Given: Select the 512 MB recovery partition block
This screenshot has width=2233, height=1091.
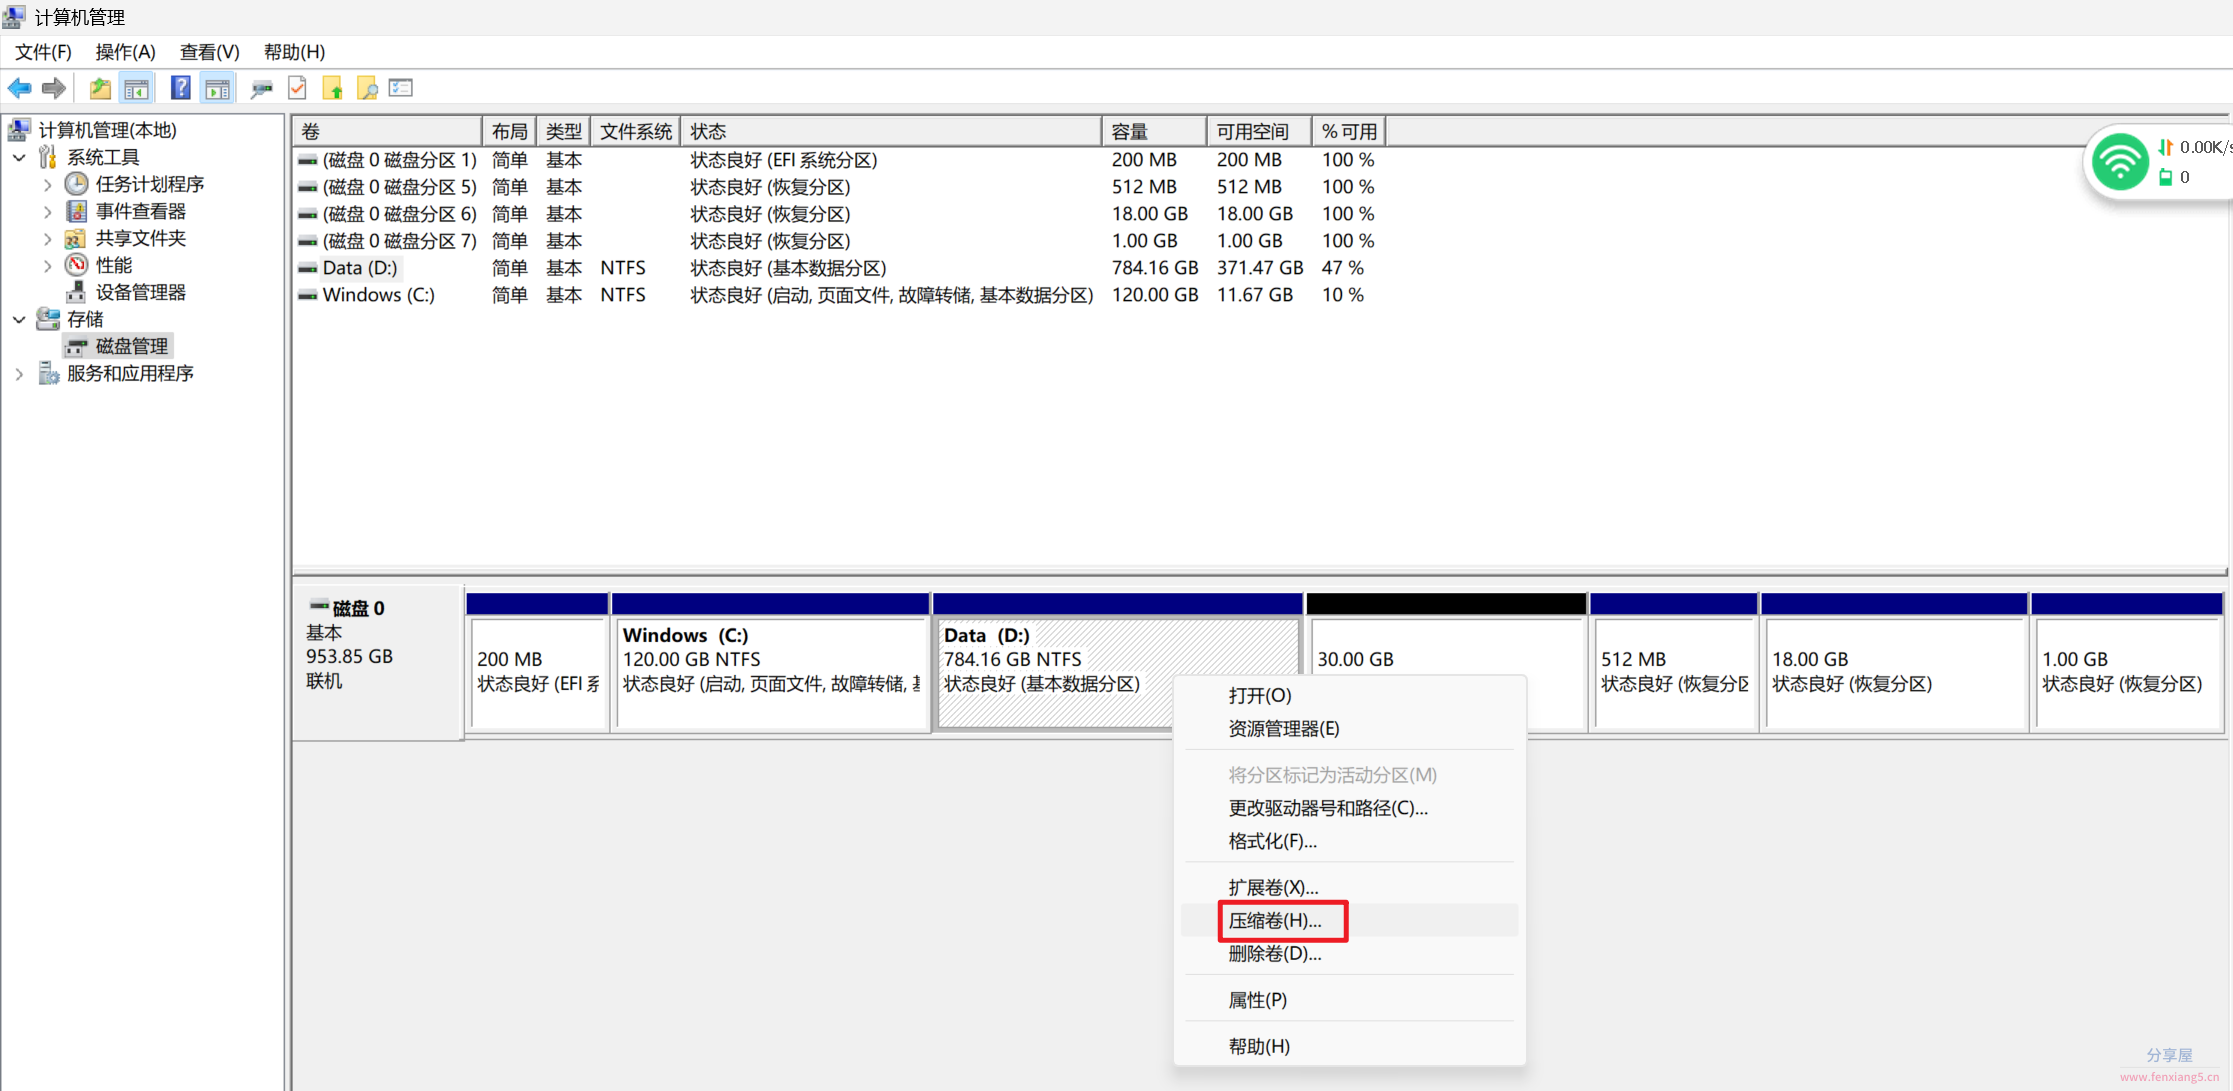Looking at the screenshot, I should click(1674, 663).
